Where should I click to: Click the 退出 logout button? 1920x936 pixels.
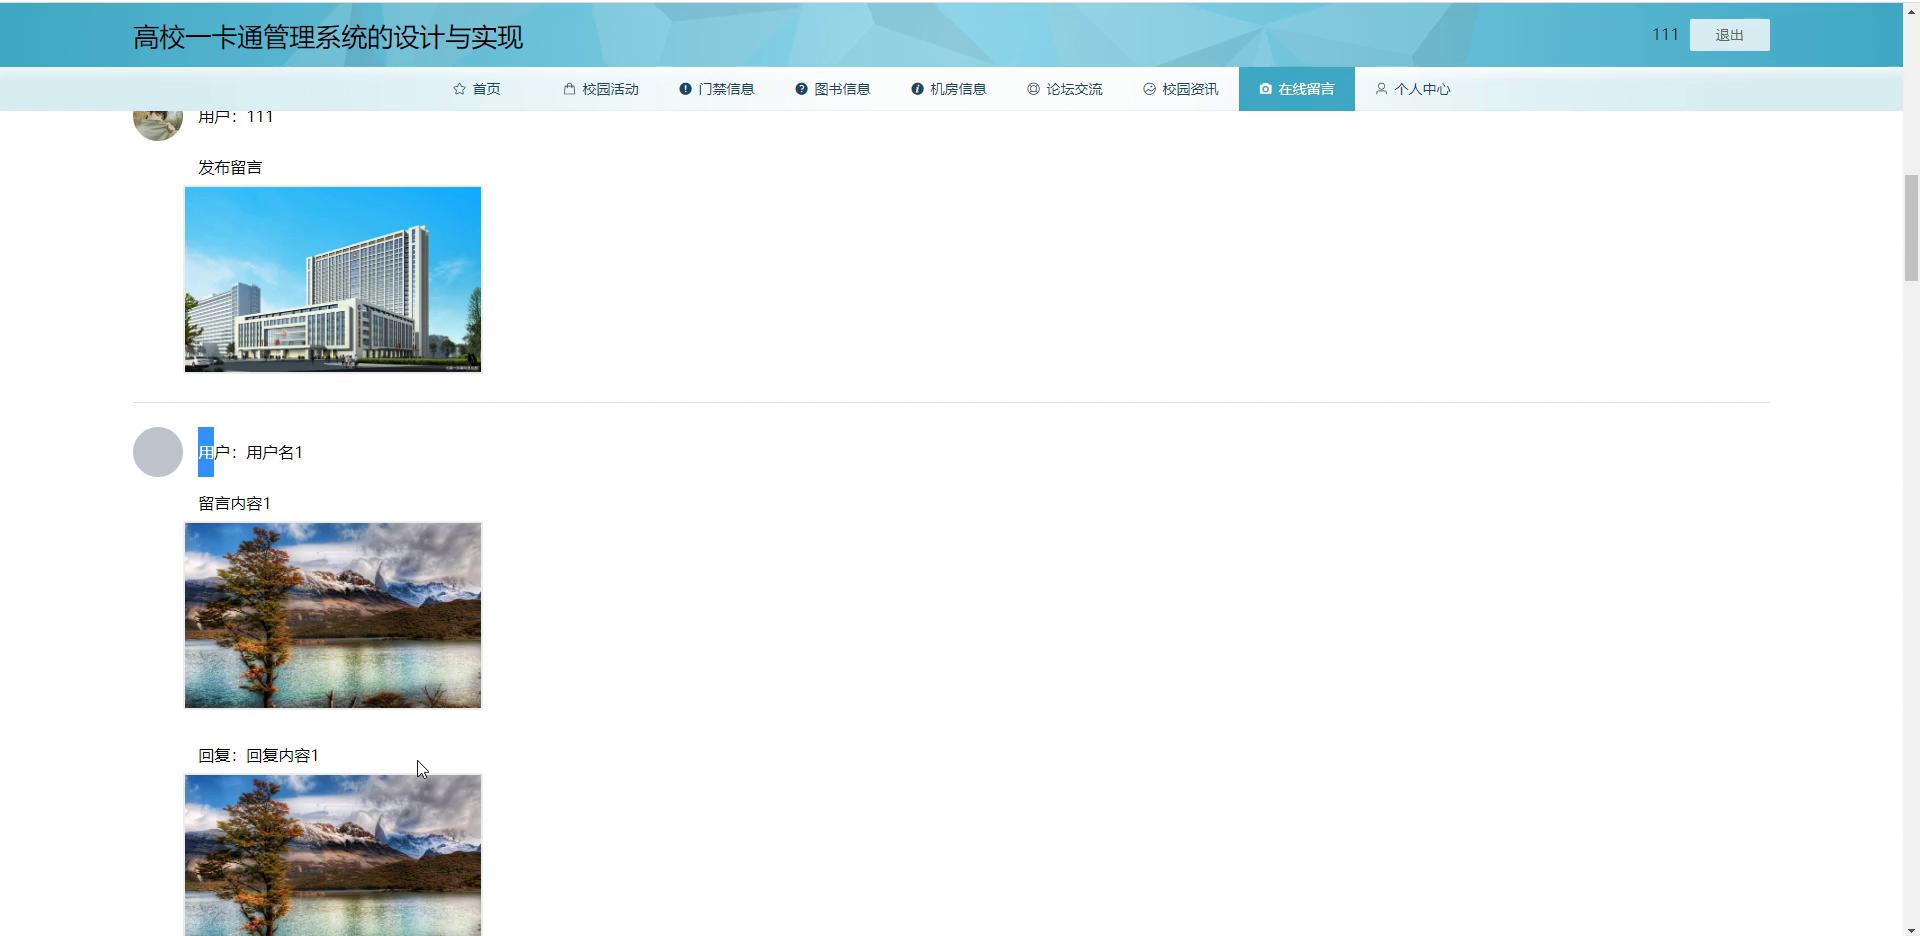1729,35
